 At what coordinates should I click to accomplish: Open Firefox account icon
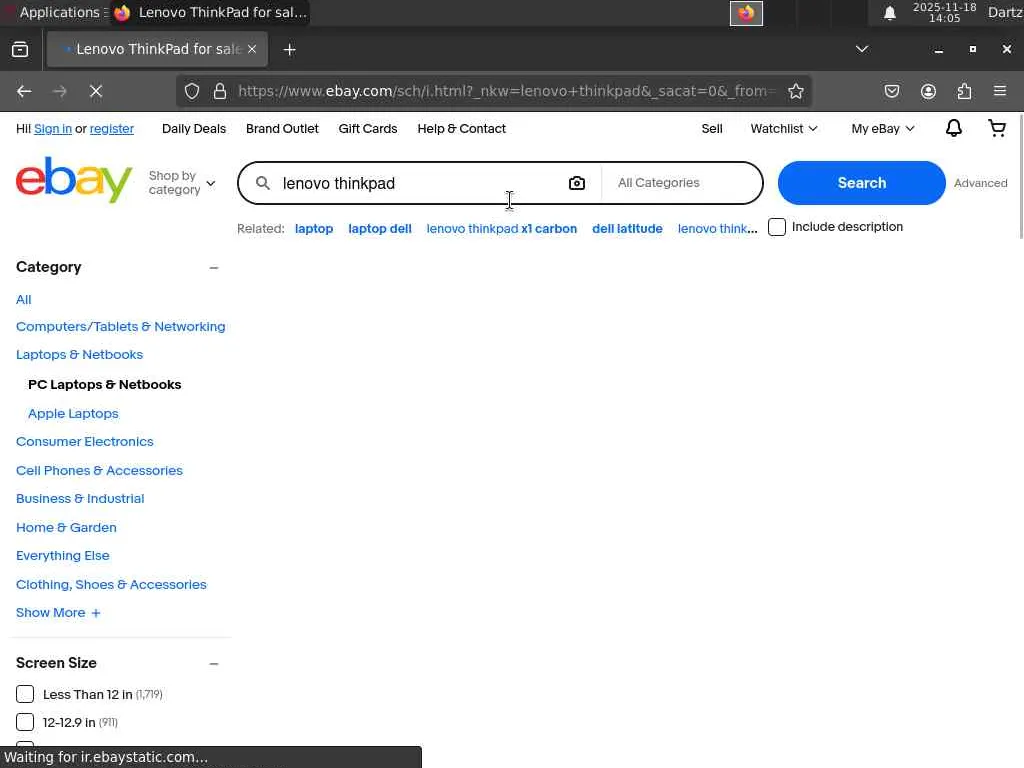coord(928,91)
